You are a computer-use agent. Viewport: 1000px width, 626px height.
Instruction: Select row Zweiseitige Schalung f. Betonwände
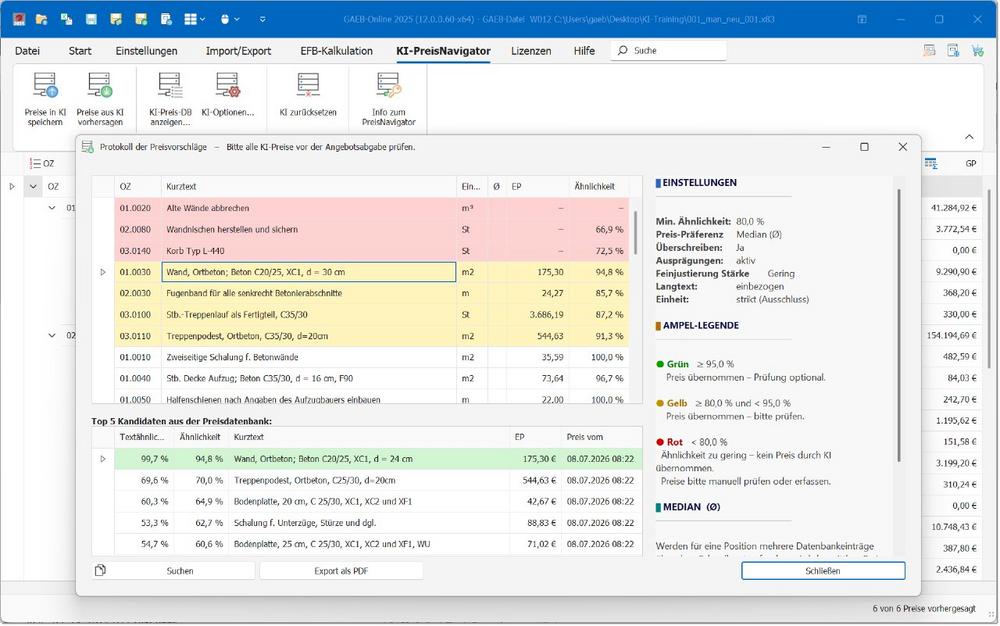(x=372, y=357)
